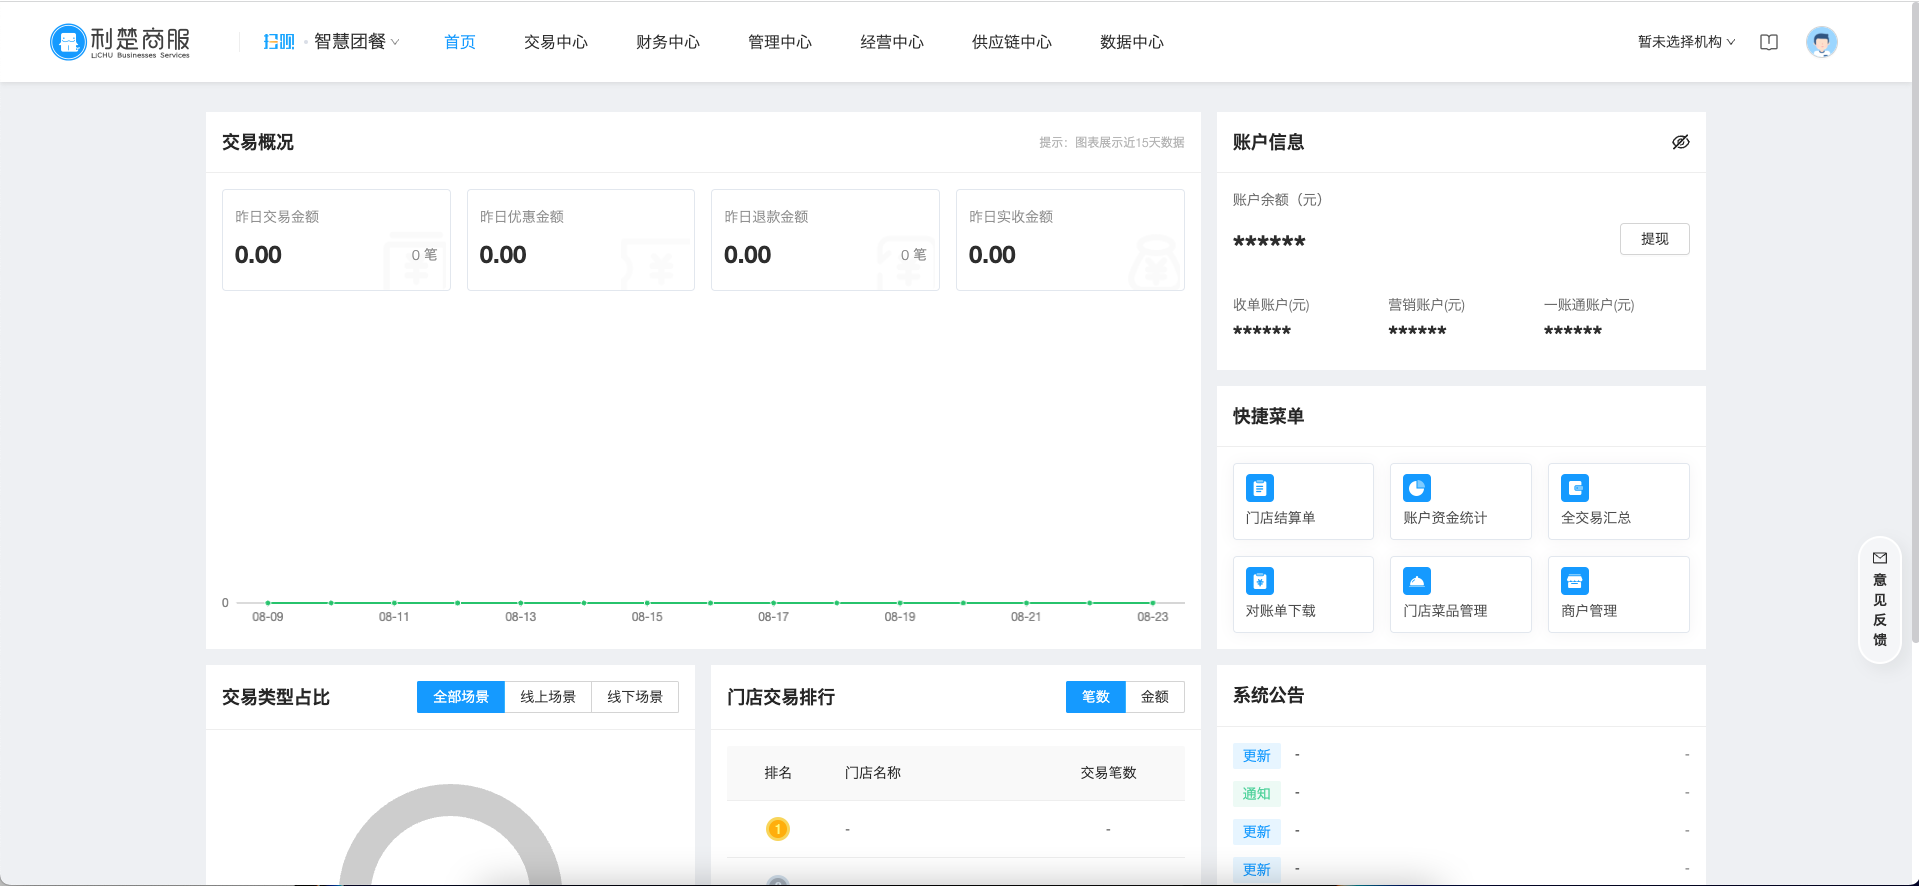Click the 通知 announcement tag

click(x=1257, y=794)
